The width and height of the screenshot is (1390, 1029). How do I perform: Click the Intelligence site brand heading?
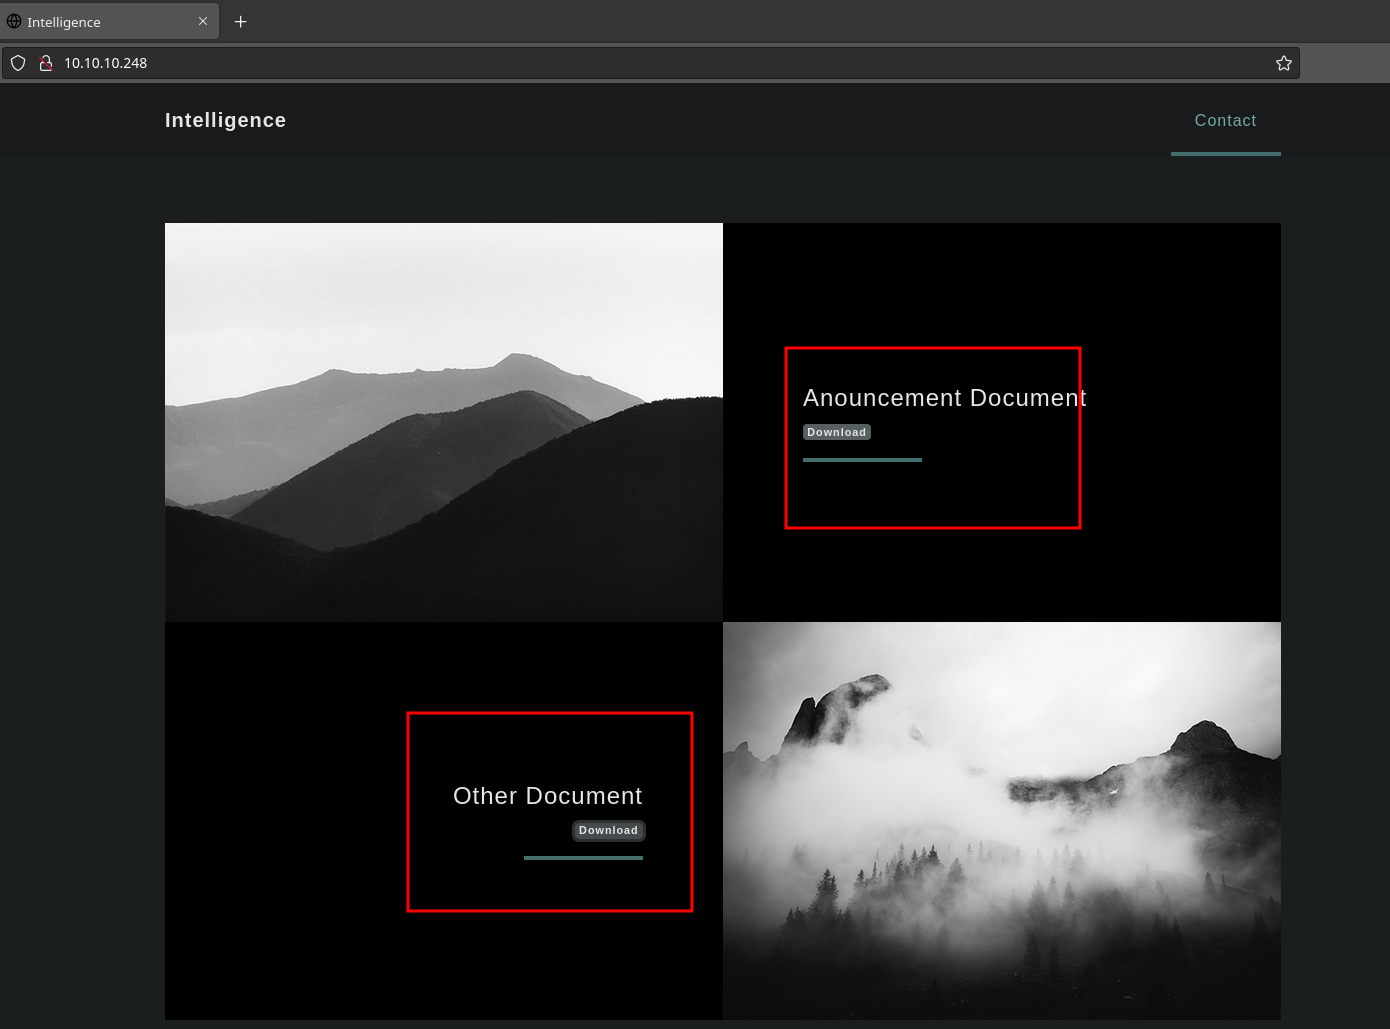tap(225, 120)
